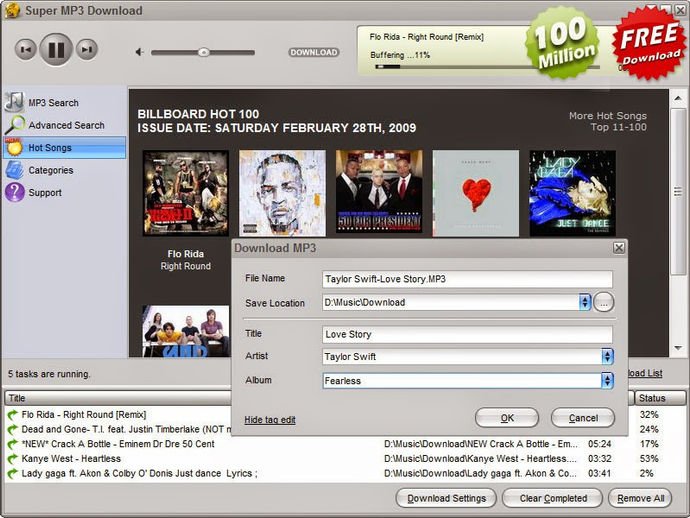Select the Lady Gaga Just Dance cover
The width and height of the screenshot is (690, 518).
pyautogui.click(x=573, y=193)
